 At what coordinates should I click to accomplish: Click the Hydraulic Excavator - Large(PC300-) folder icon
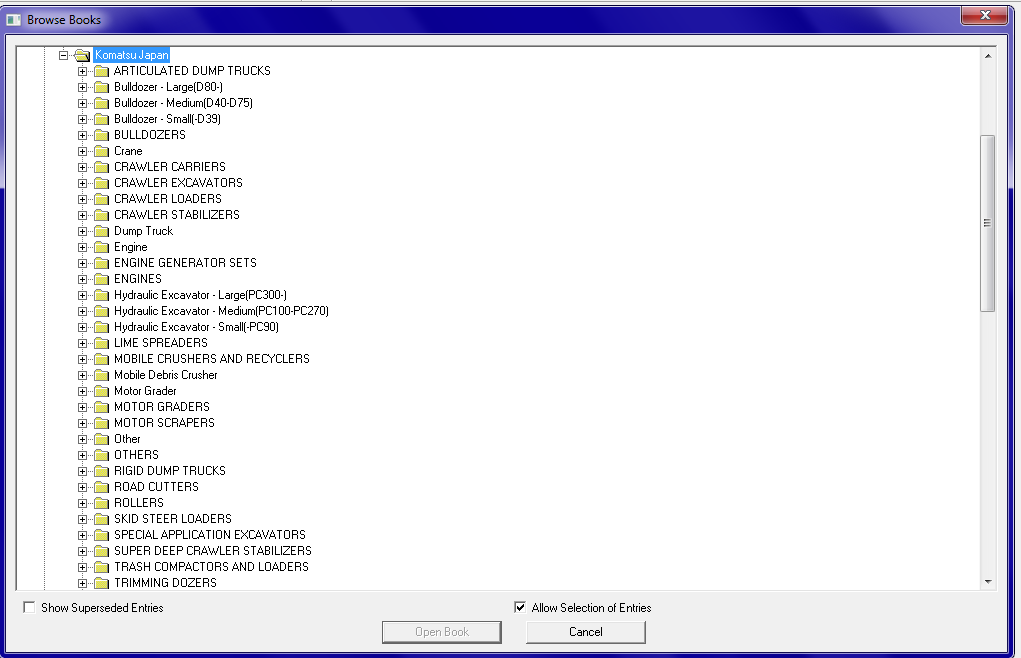pyautogui.click(x=101, y=295)
